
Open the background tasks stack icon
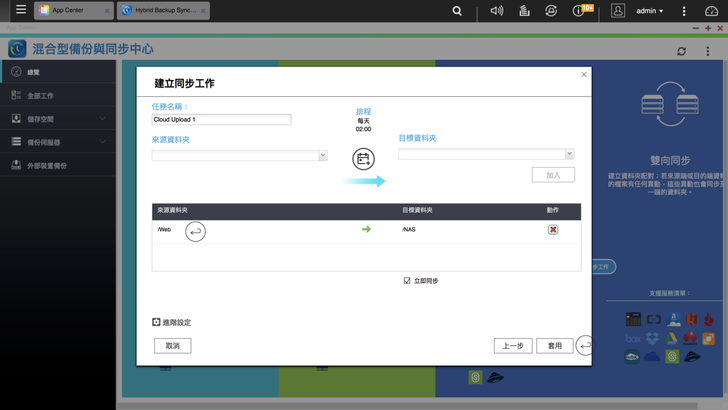pos(524,10)
